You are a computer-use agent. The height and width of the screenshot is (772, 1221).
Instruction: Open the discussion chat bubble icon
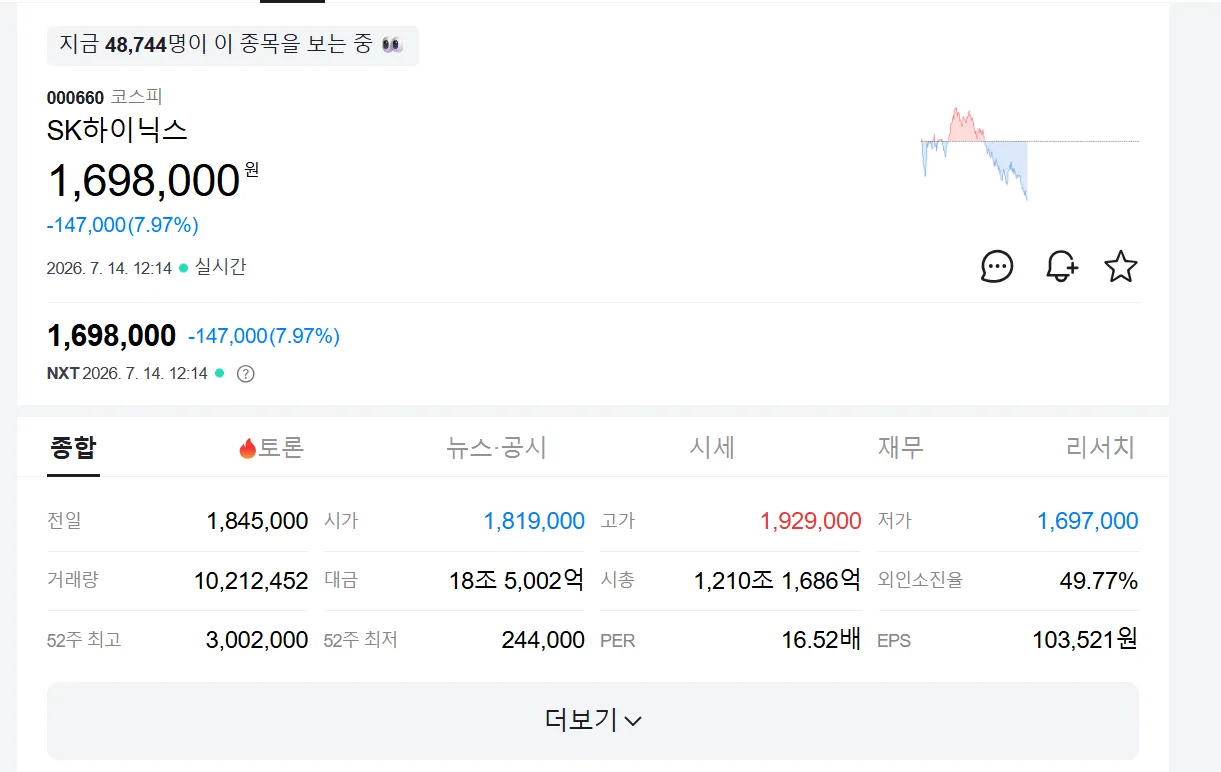[x=997, y=267]
